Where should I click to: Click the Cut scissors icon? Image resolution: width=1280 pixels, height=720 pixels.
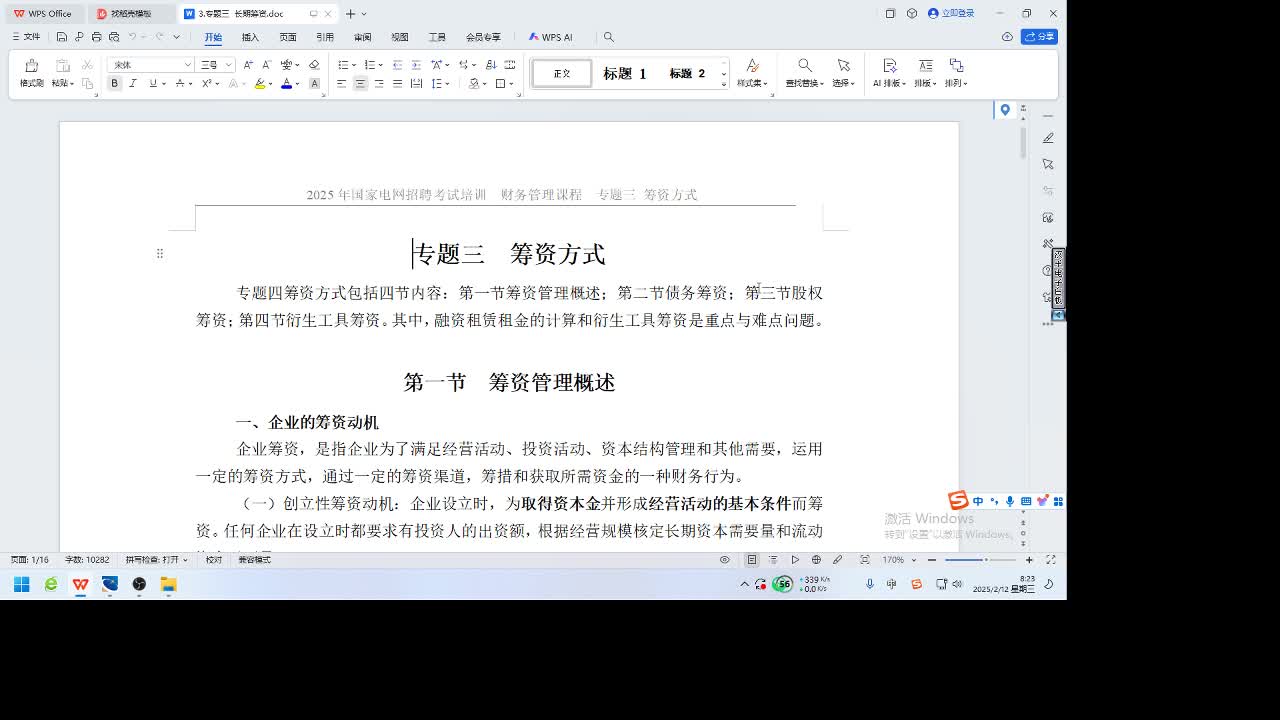point(87,65)
